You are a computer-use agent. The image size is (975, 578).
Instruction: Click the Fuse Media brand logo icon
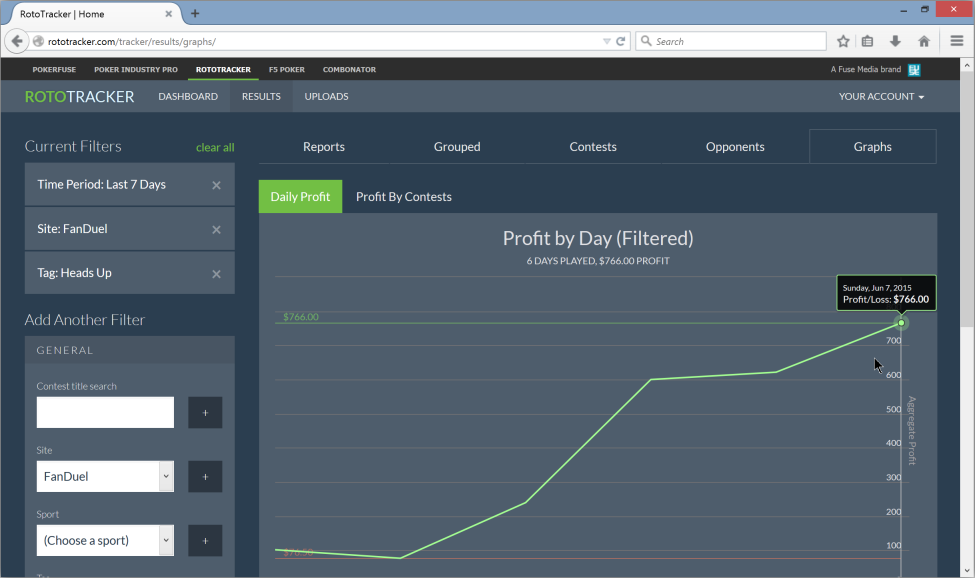(914, 70)
